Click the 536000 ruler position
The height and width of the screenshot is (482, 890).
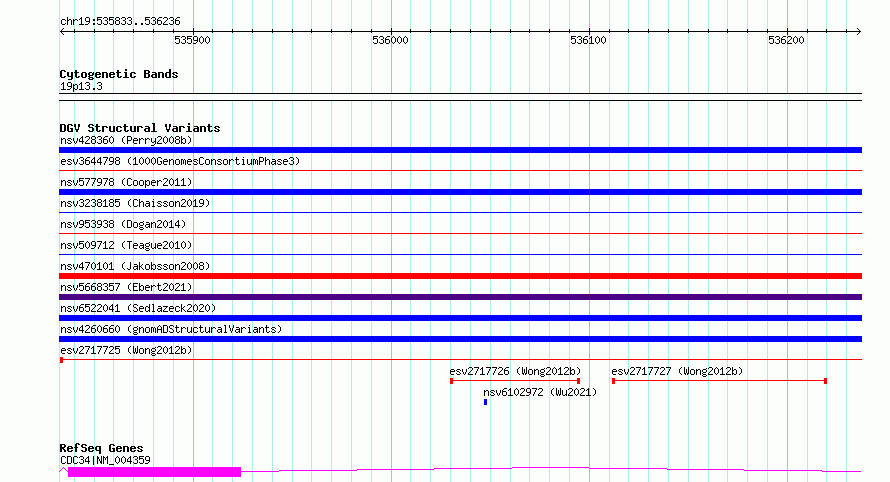[x=391, y=40]
